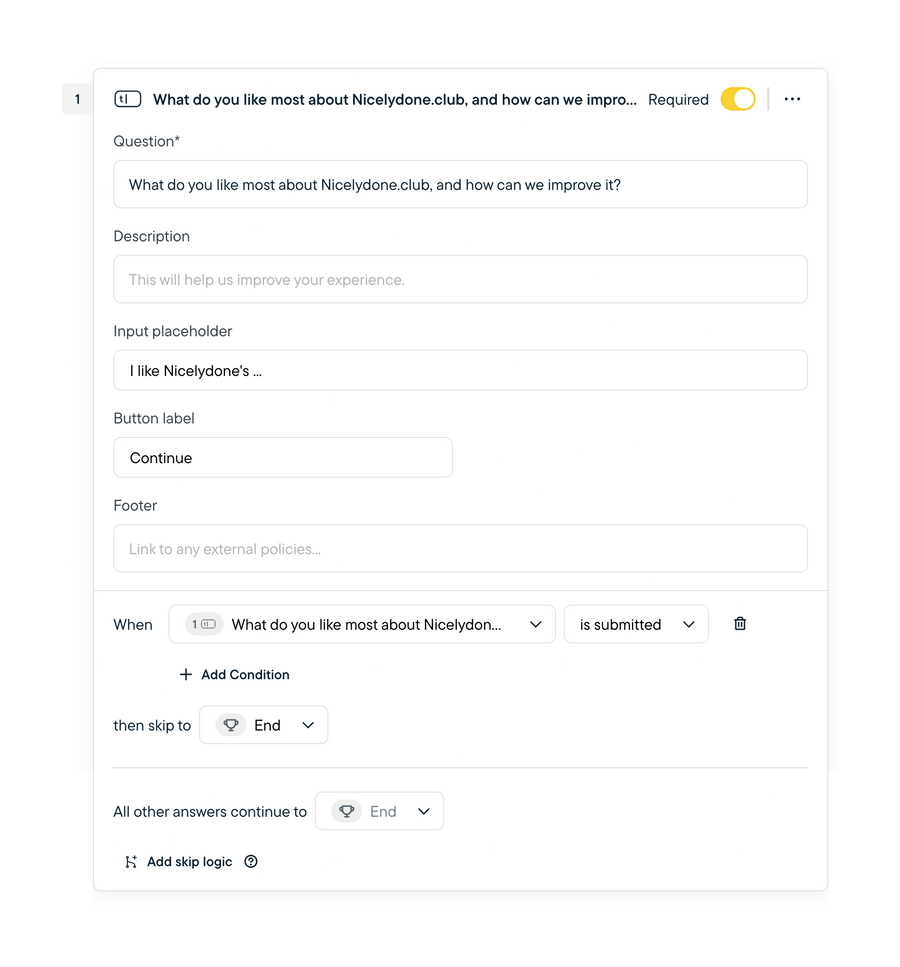This screenshot has height=967, width=900.
Task: Click the trophy icon in 'then skip to End'
Action: coord(232,725)
